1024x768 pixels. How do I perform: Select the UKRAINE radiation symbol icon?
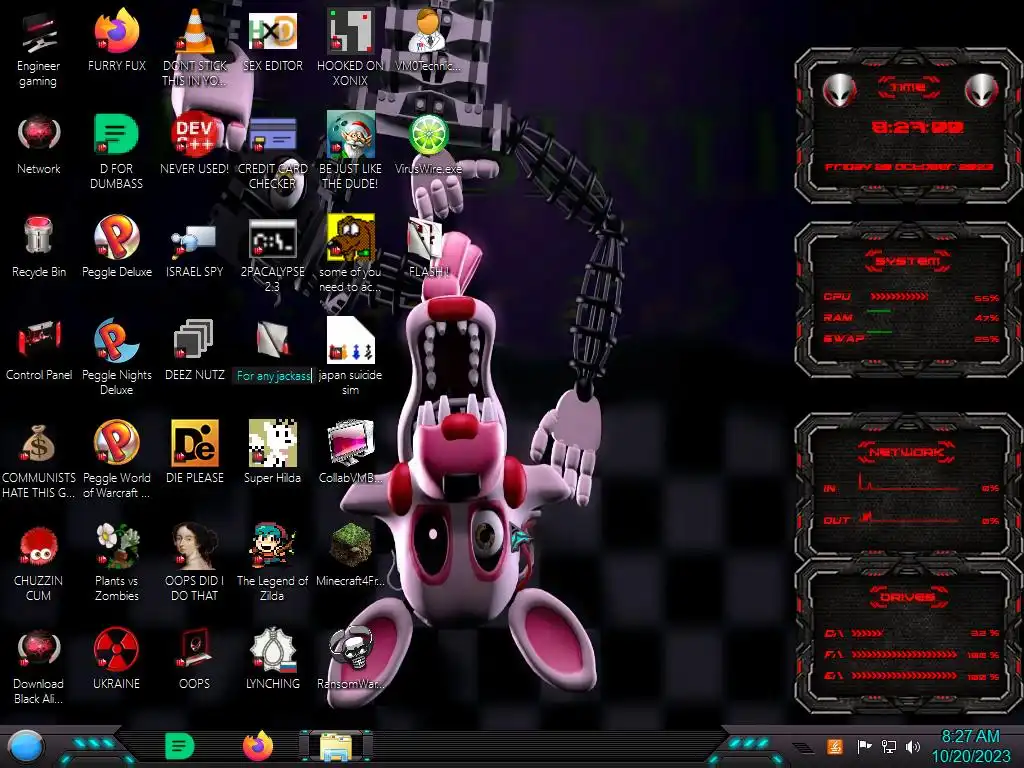click(116, 649)
